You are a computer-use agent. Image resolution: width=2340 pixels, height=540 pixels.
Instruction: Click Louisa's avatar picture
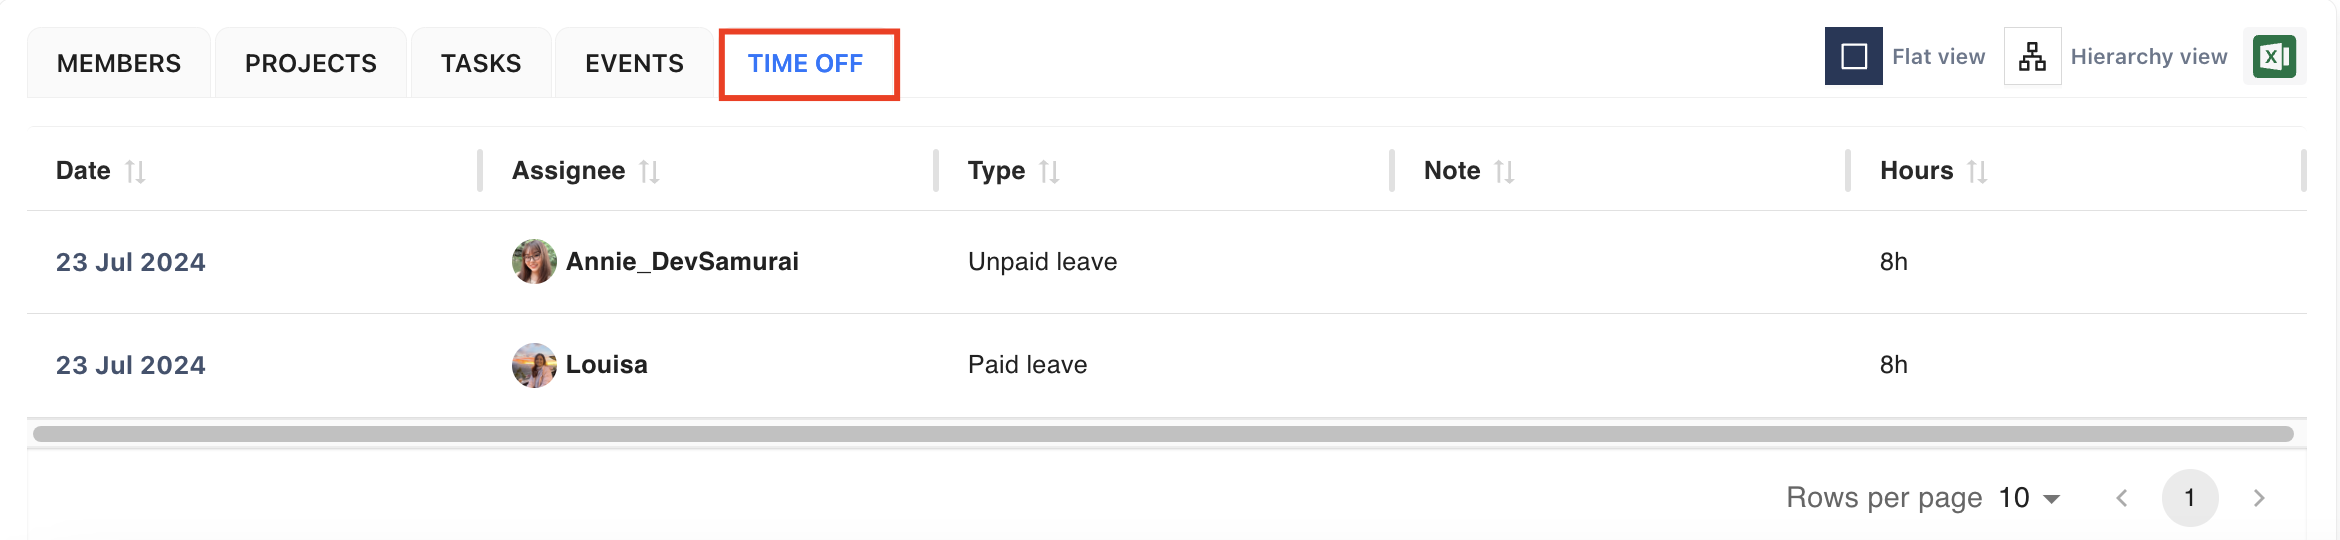click(x=534, y=365)
